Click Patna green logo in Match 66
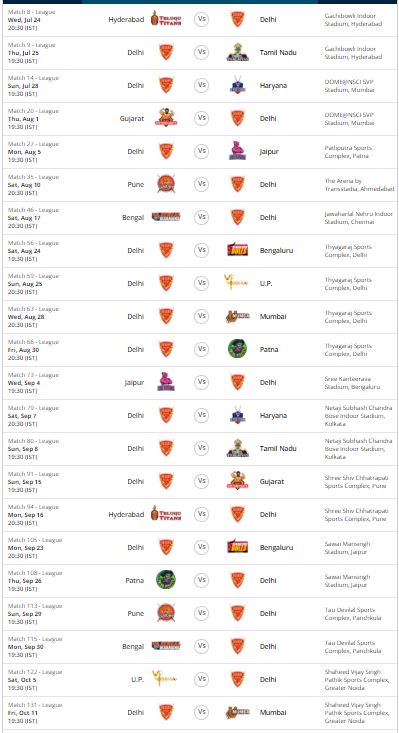This screenshot has width=399, height=733. point(237,349)
